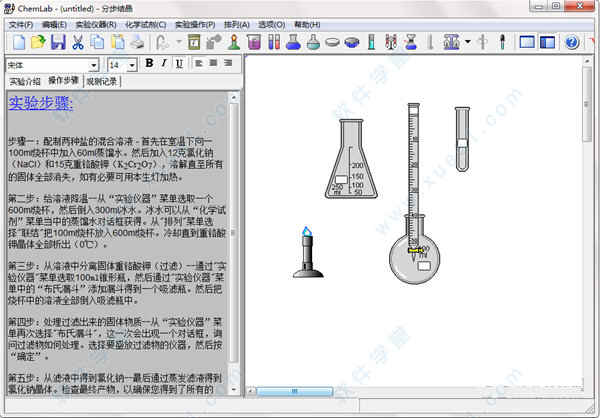Screen dimensions: 600x418
Task: Add a balance from toolbar
Action: [x=452, y=42]
